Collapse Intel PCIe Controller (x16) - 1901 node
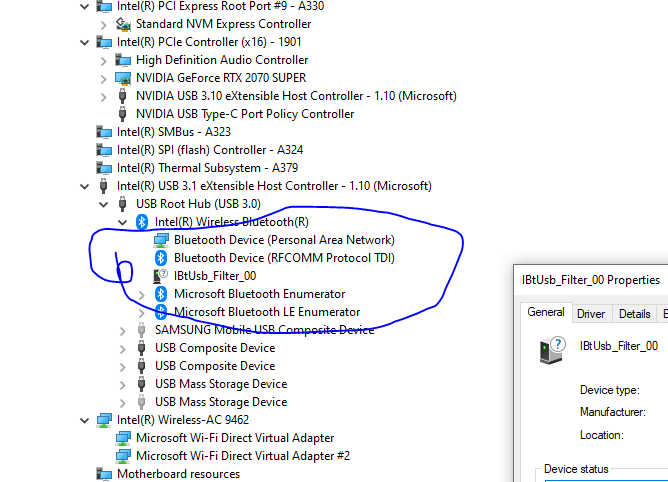 click(x=85, y=43)
